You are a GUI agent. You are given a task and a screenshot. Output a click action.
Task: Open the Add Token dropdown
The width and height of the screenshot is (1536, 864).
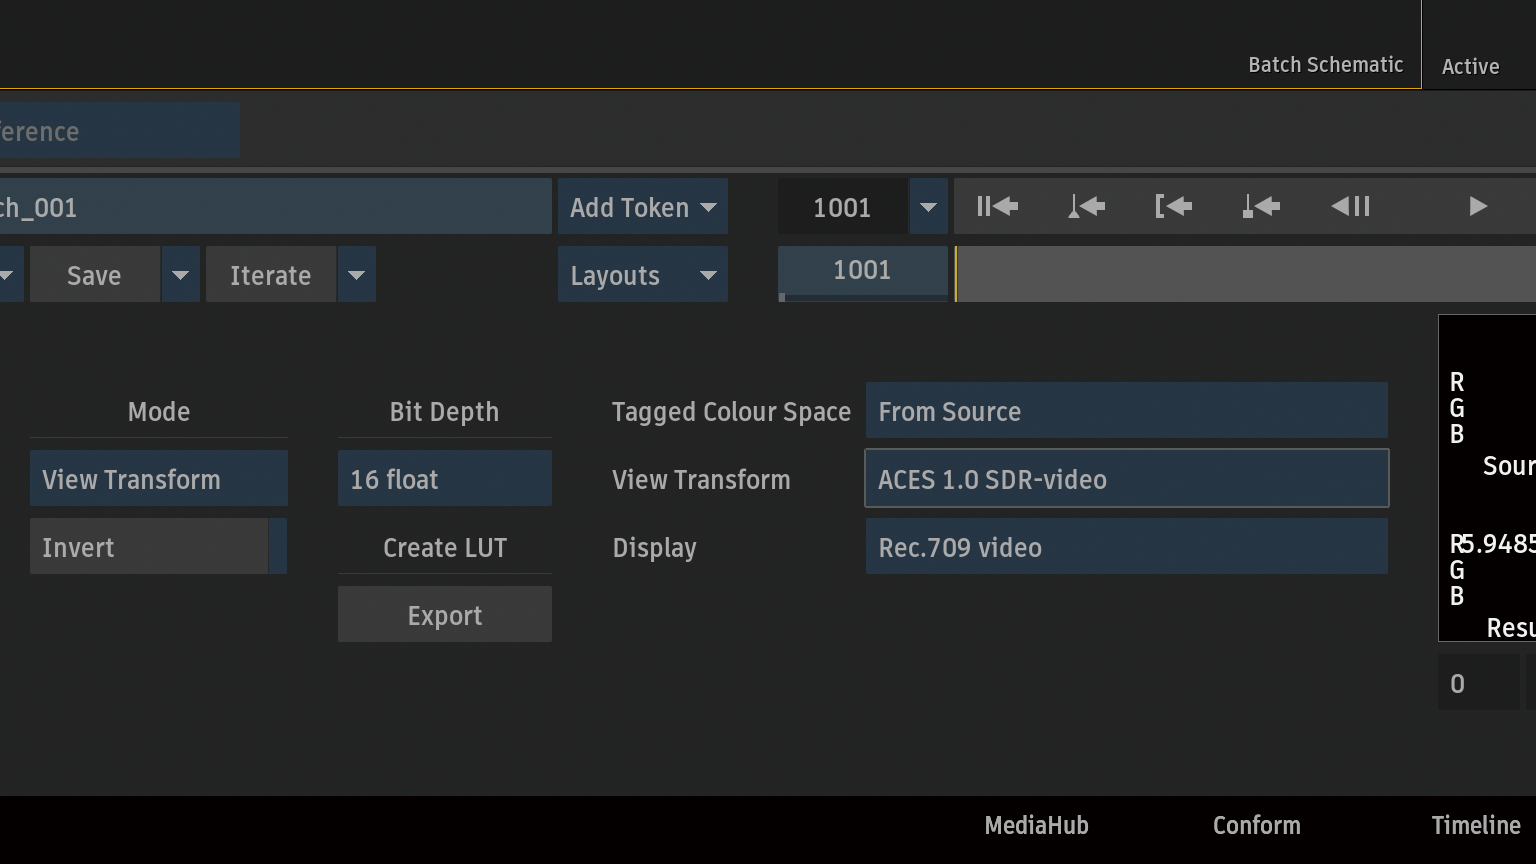(x=643, y=207)
